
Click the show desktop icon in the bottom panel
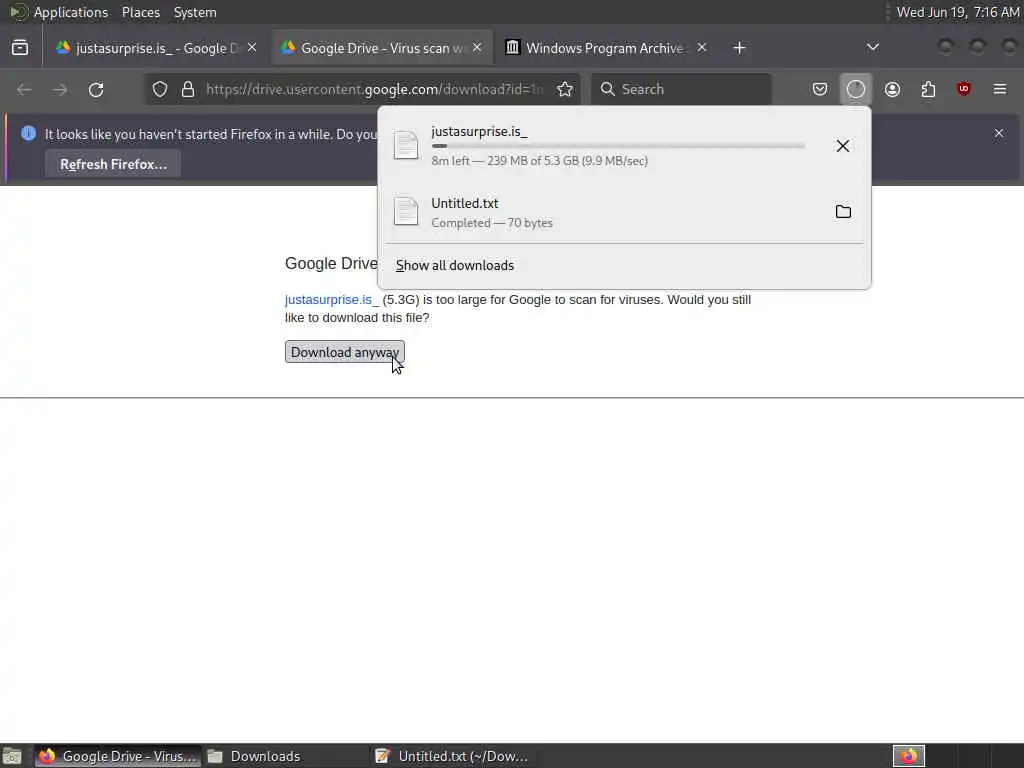pyautogui.click(x=12, y=756)
